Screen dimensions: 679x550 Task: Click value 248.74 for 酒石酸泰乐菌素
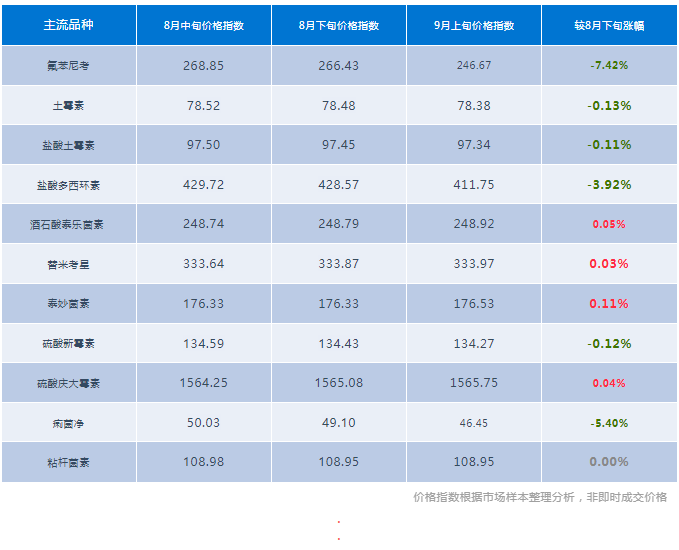204,223
